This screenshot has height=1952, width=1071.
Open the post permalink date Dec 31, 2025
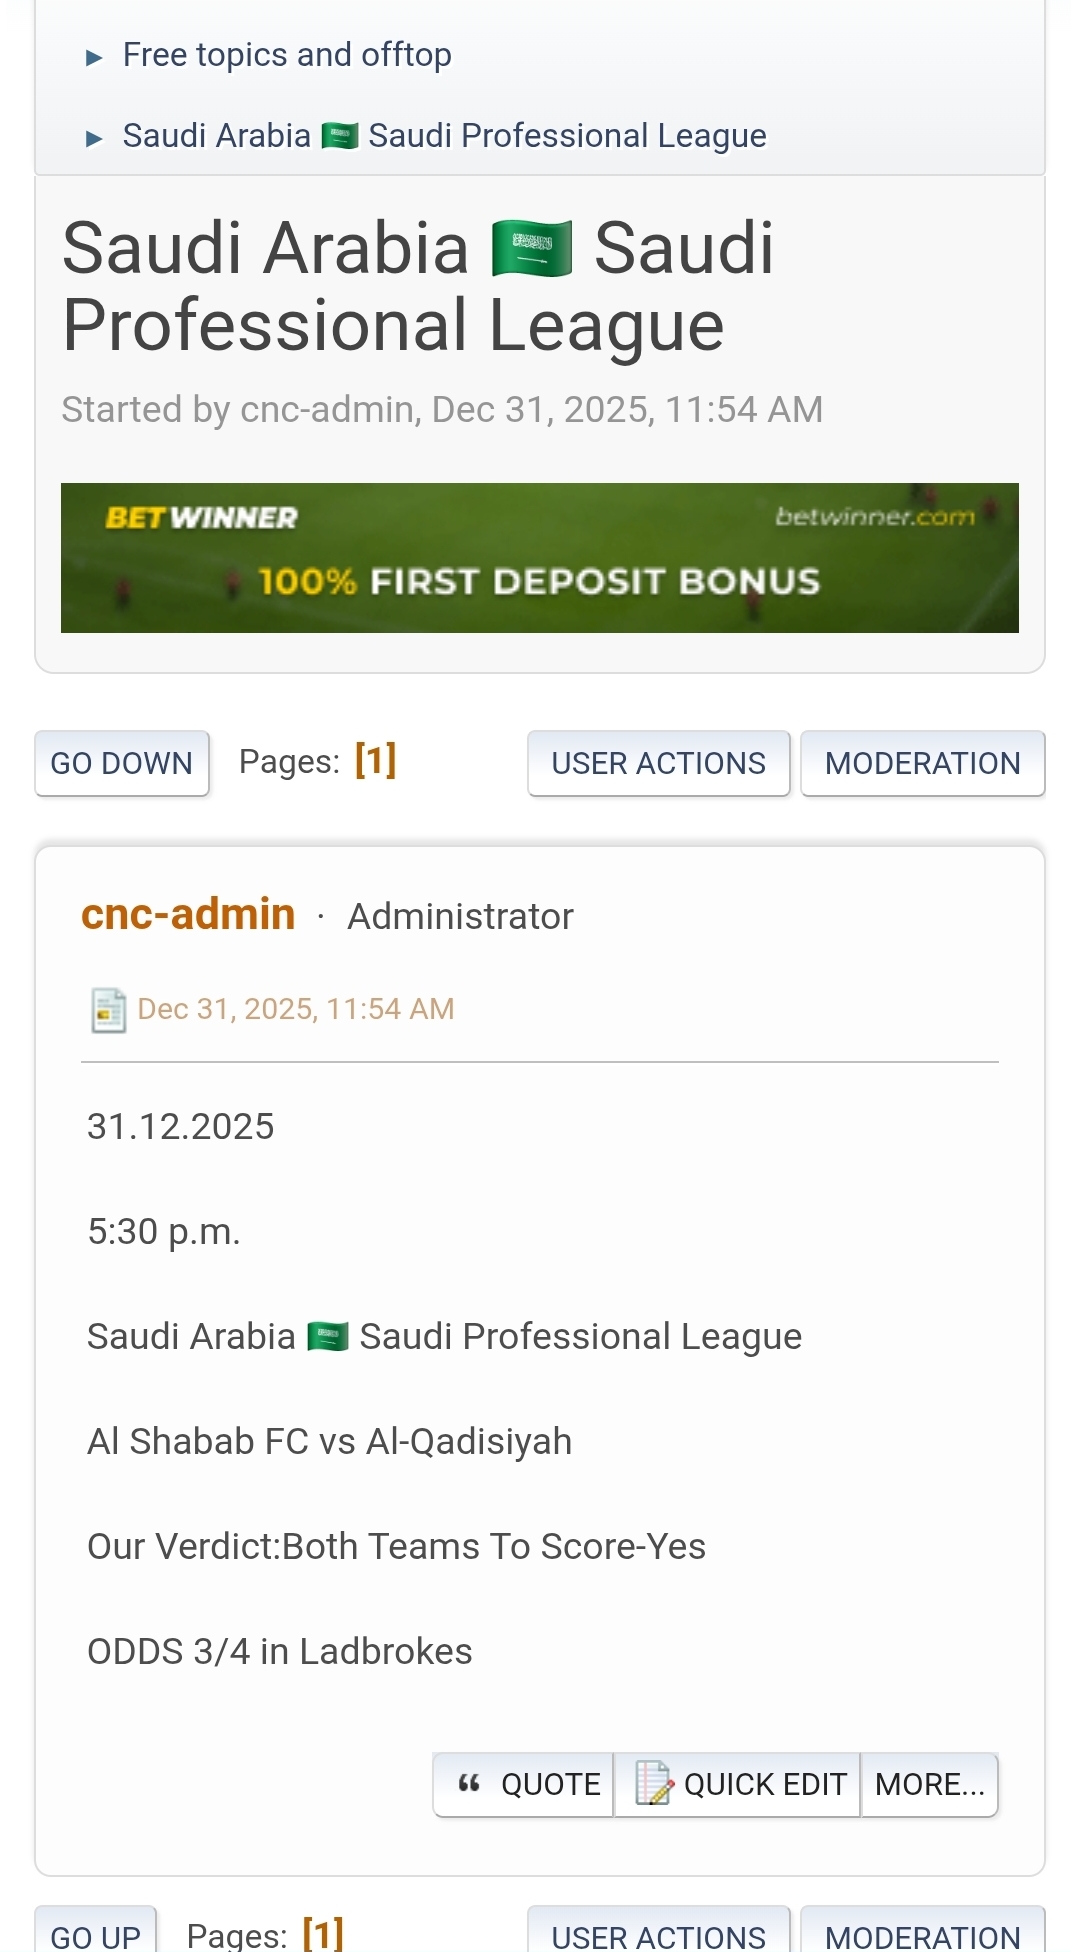[296, 1009]
